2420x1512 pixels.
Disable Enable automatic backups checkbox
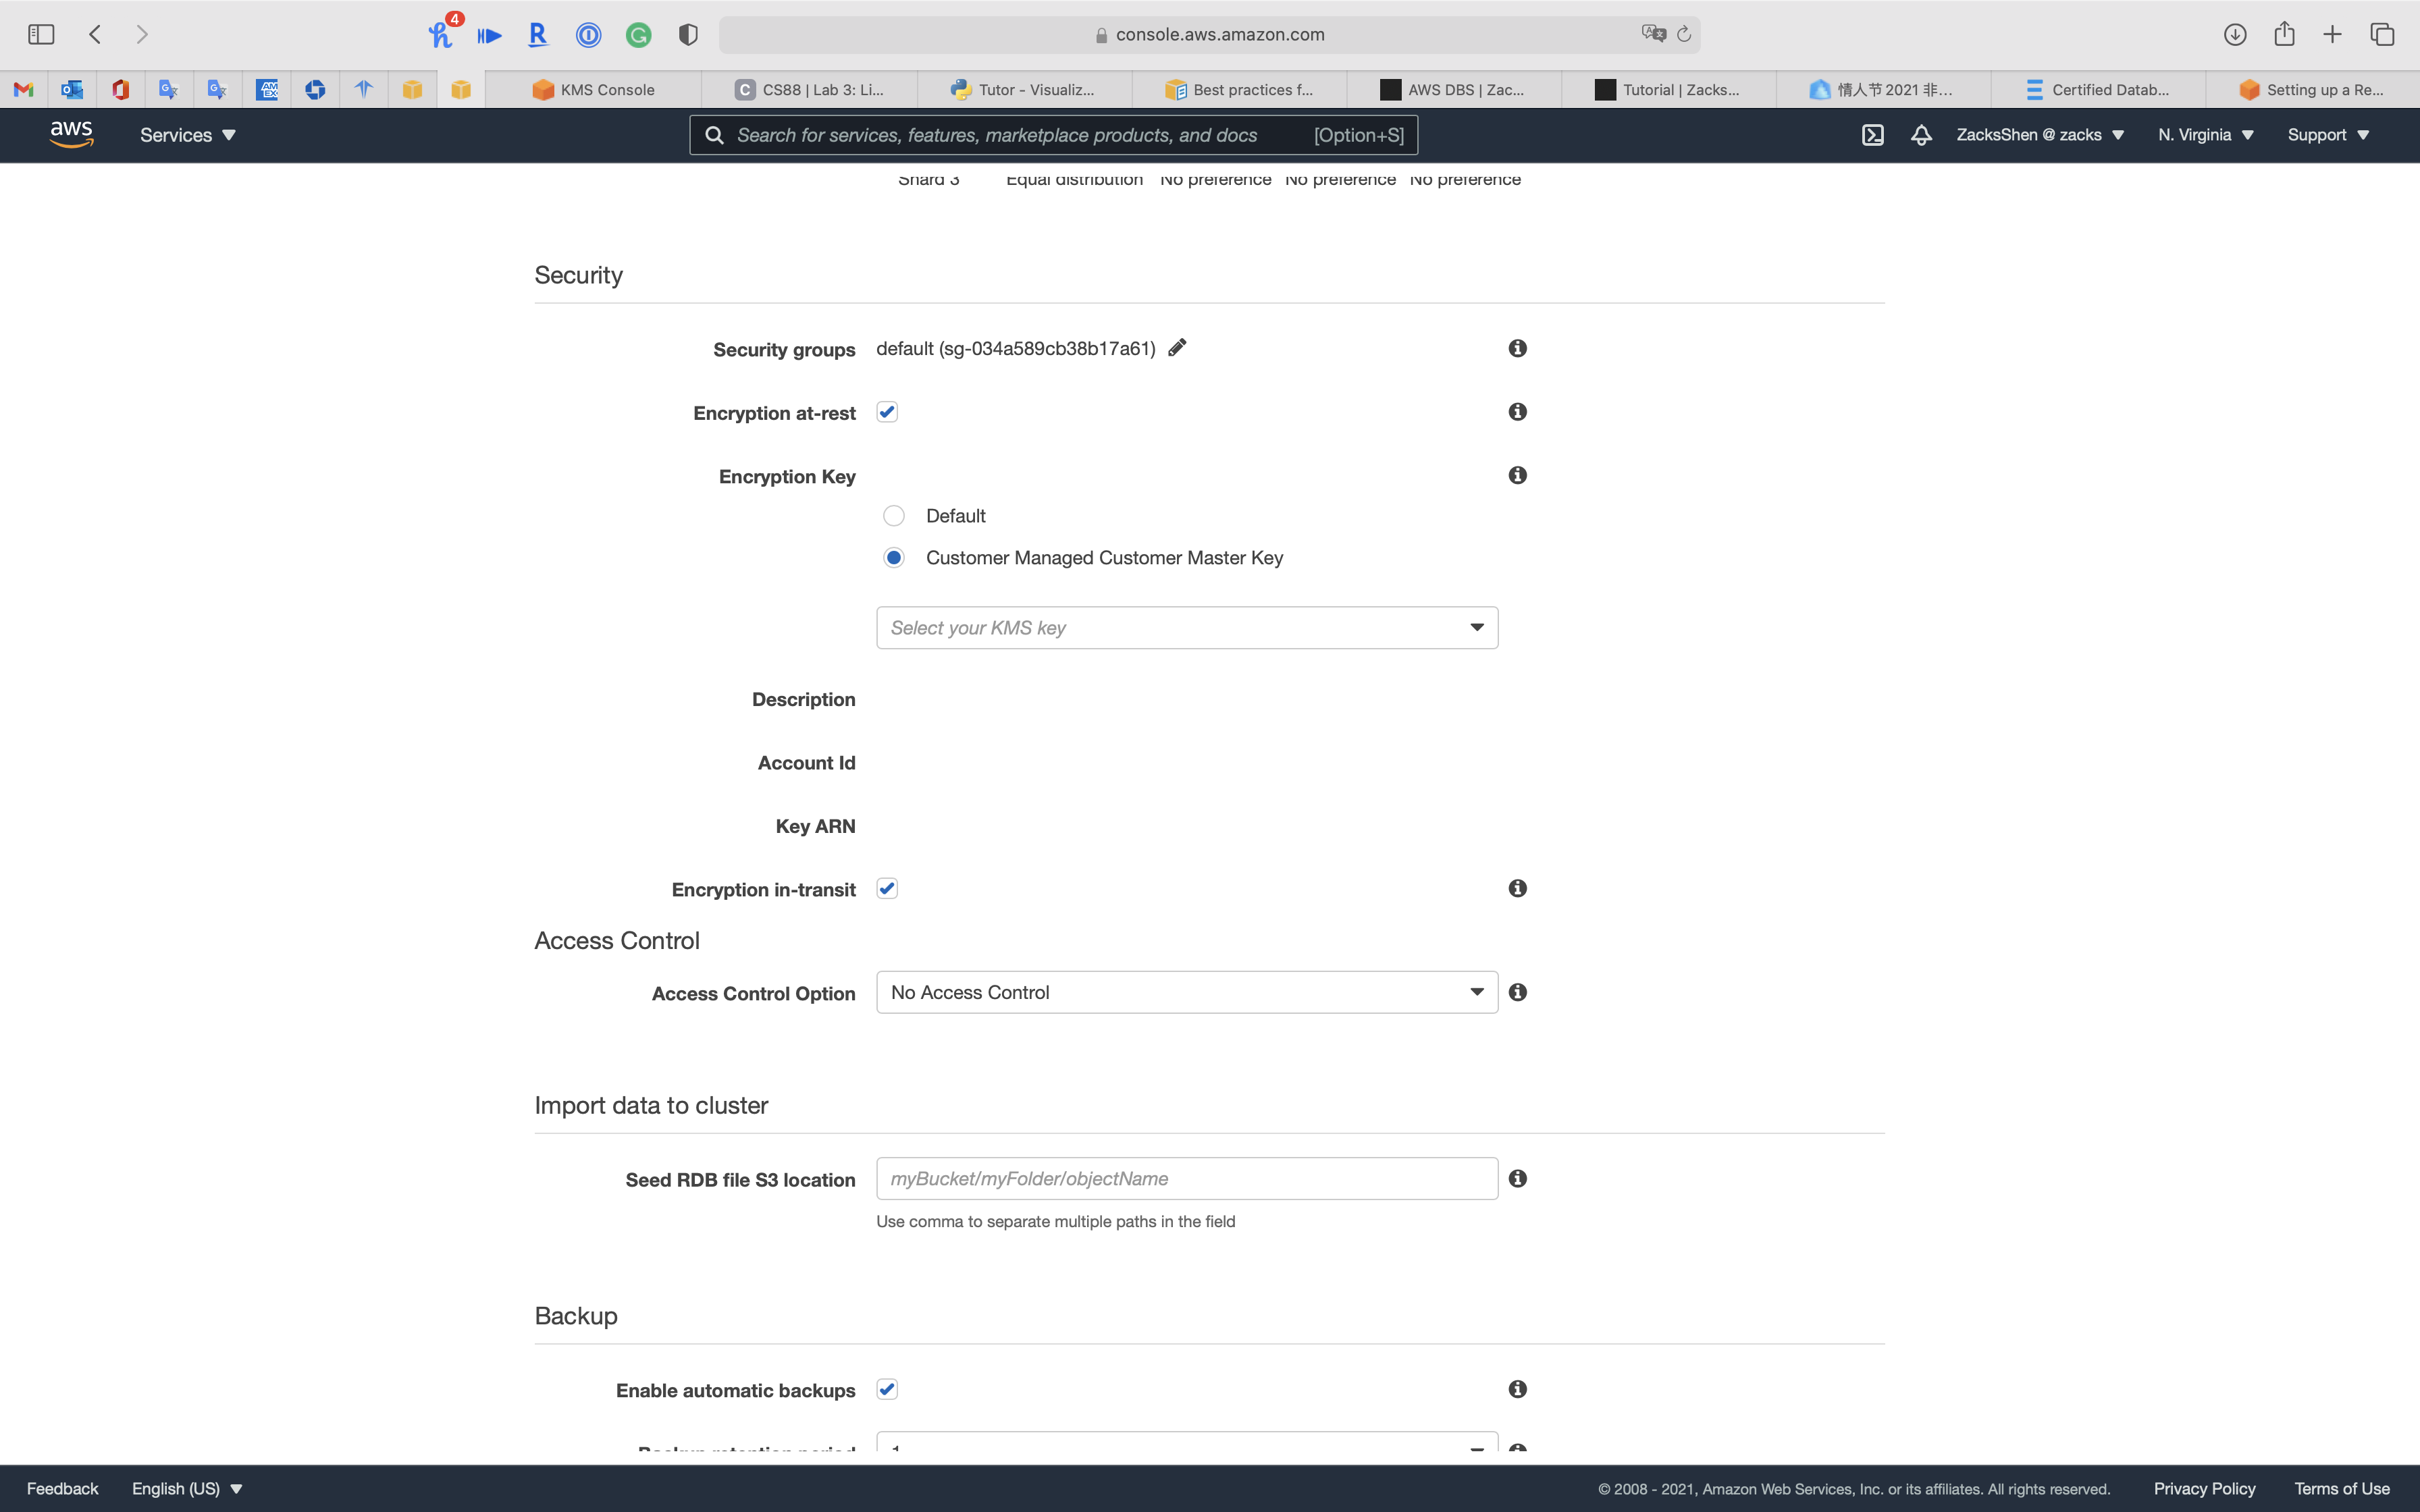tap(887, 1389)
